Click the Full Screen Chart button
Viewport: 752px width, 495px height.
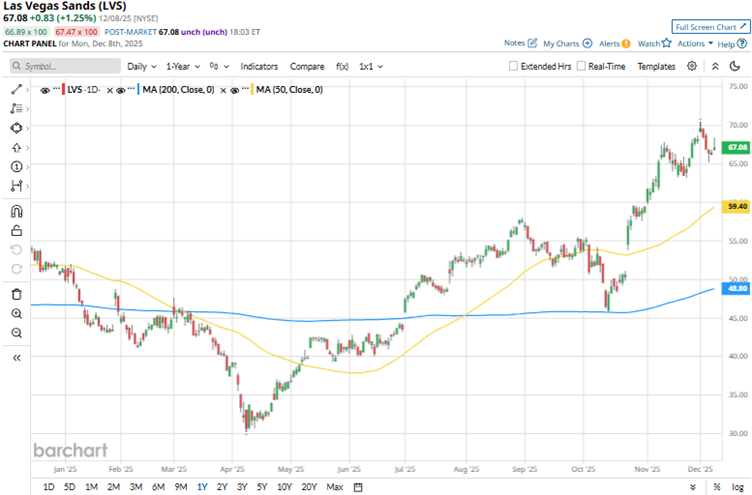click(710, 27)
